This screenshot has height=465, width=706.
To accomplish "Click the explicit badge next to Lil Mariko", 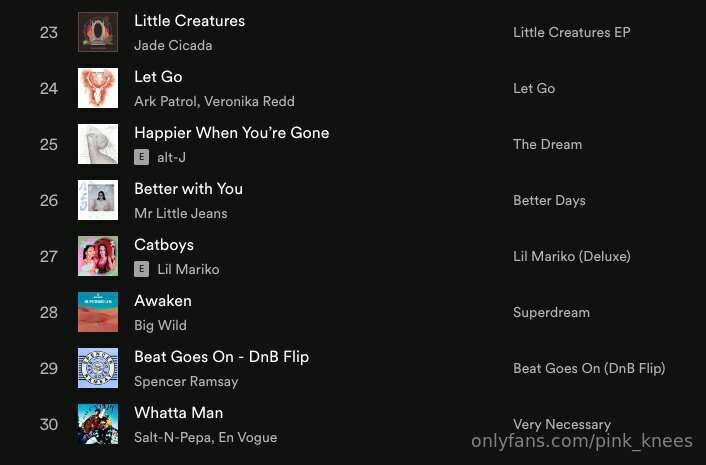I will click(x=141, y=269).
